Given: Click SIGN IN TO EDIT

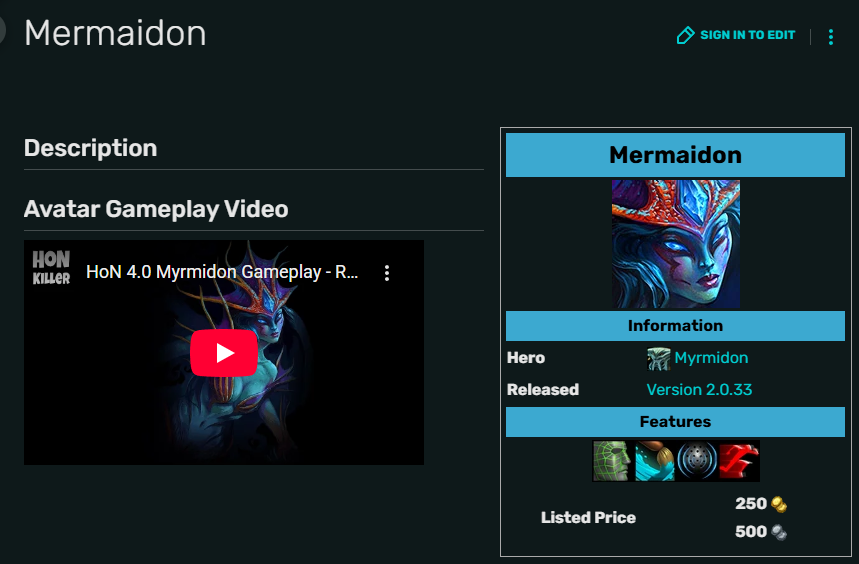Looking at the screenshot, I should pyautogui.click(x=747, y=35).
